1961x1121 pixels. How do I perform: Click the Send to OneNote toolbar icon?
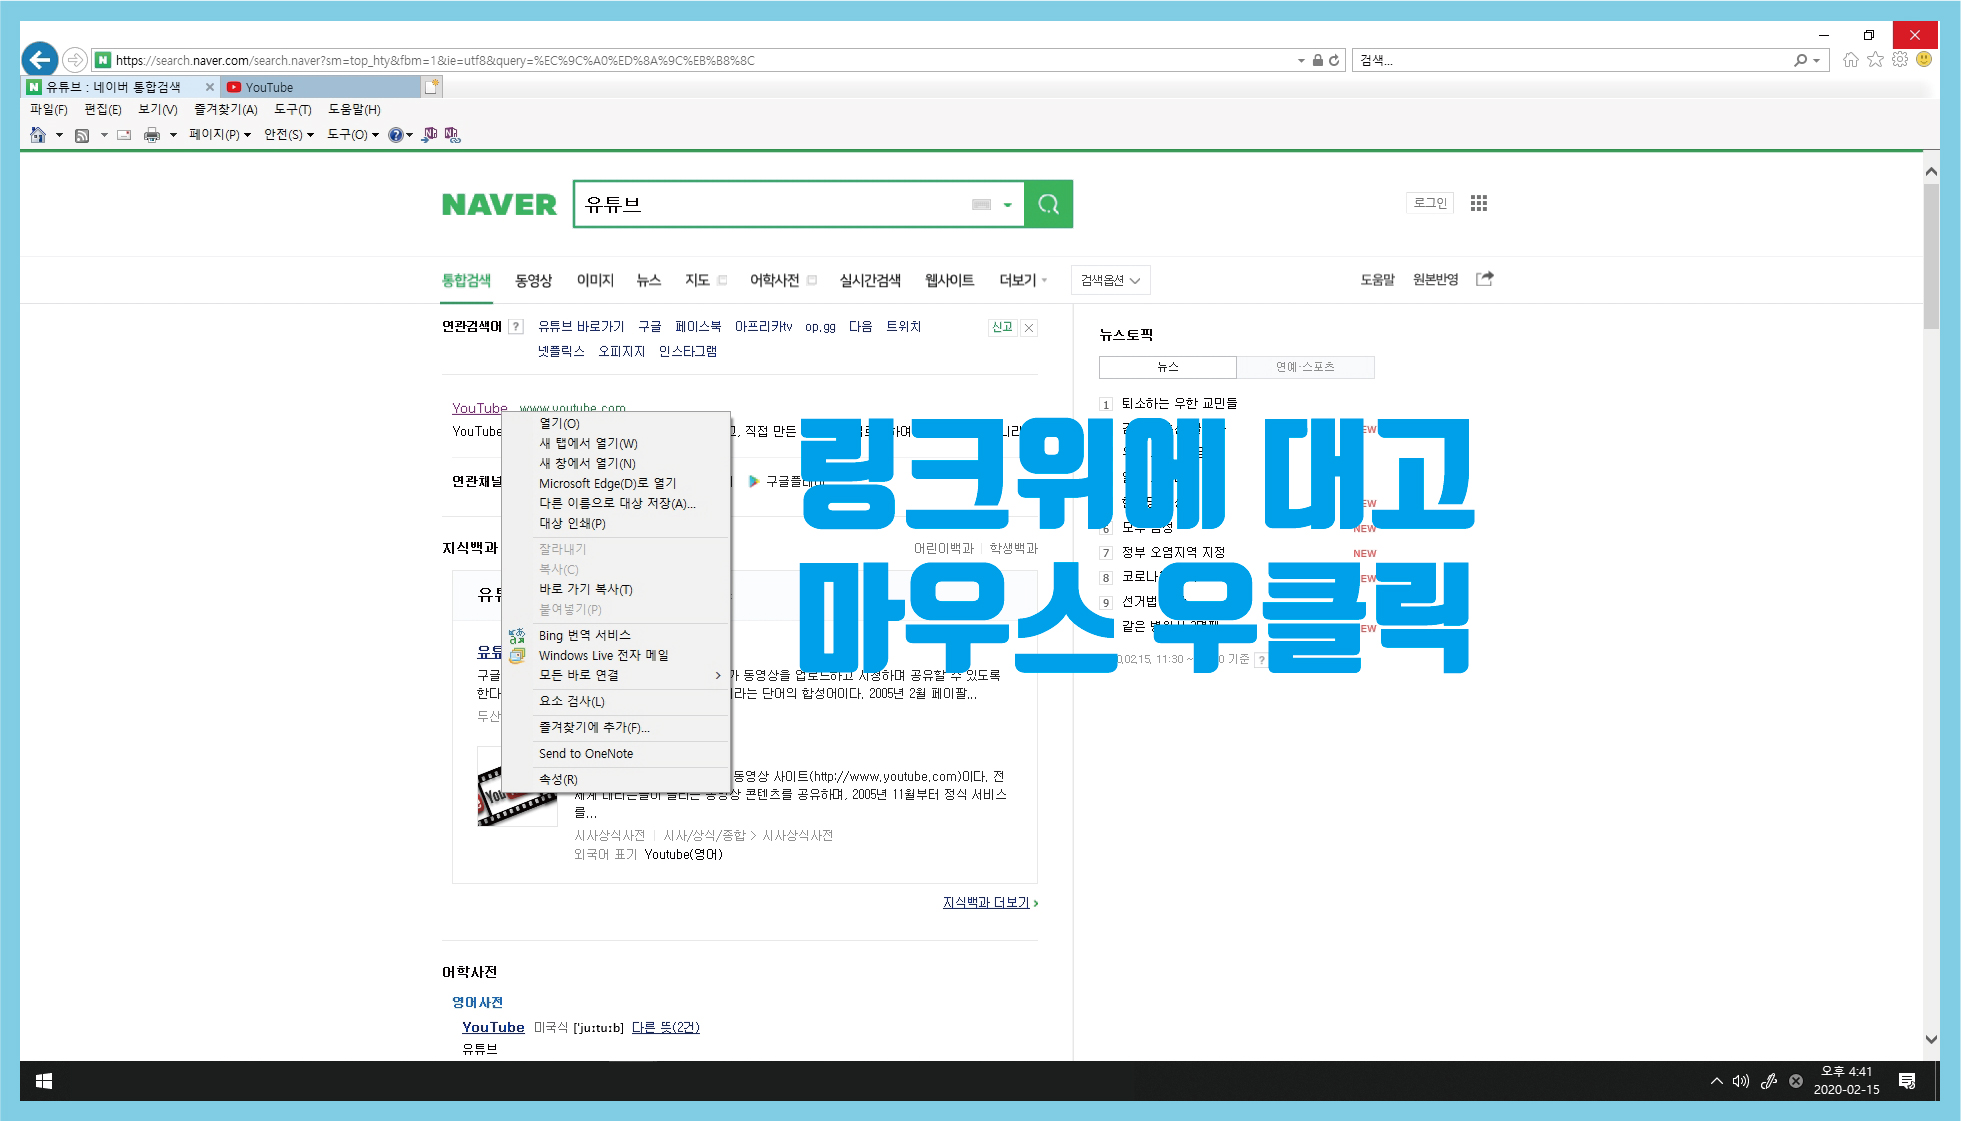pos(430,135)
